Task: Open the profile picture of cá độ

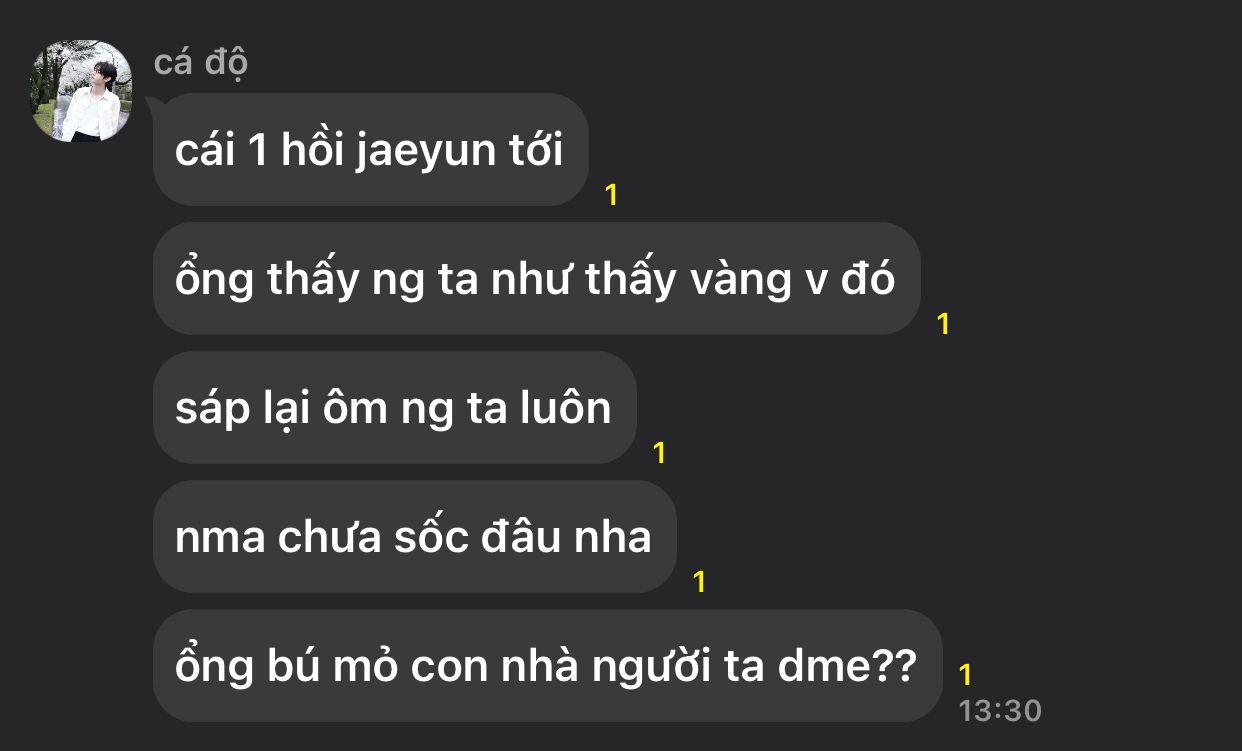Action: [x=82, y=92]
